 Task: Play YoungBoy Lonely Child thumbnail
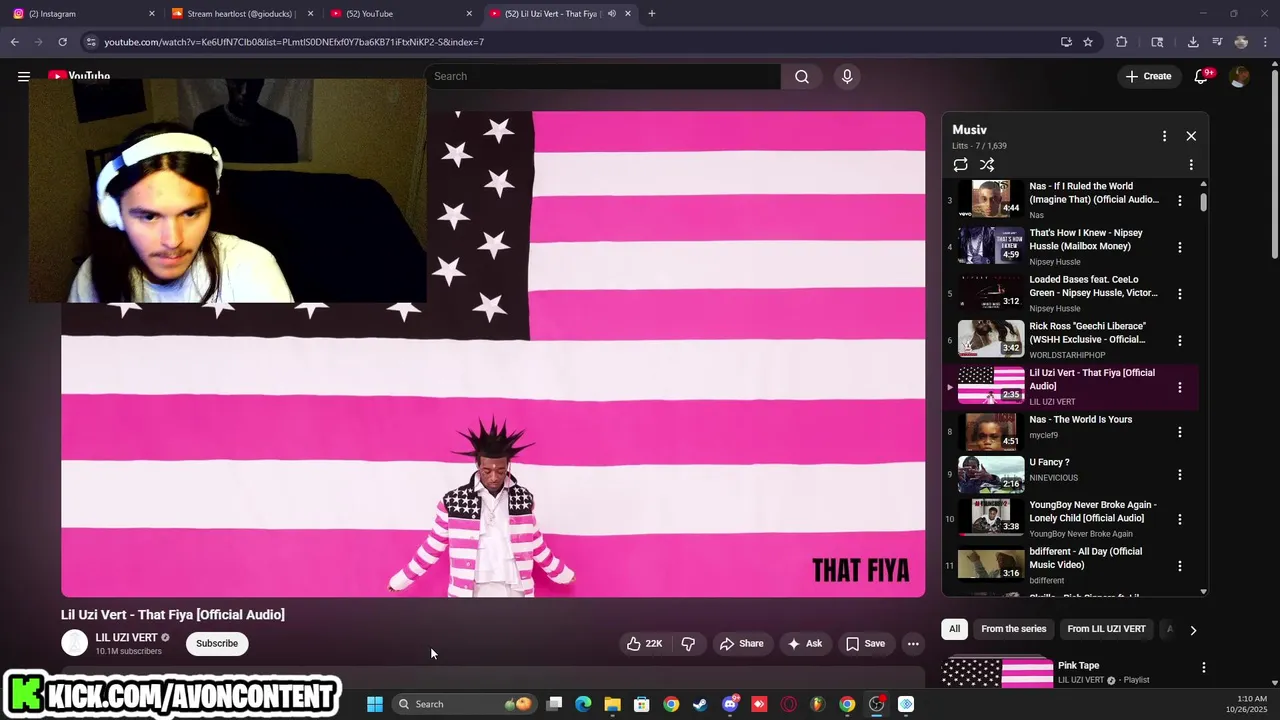pos(991,519)
